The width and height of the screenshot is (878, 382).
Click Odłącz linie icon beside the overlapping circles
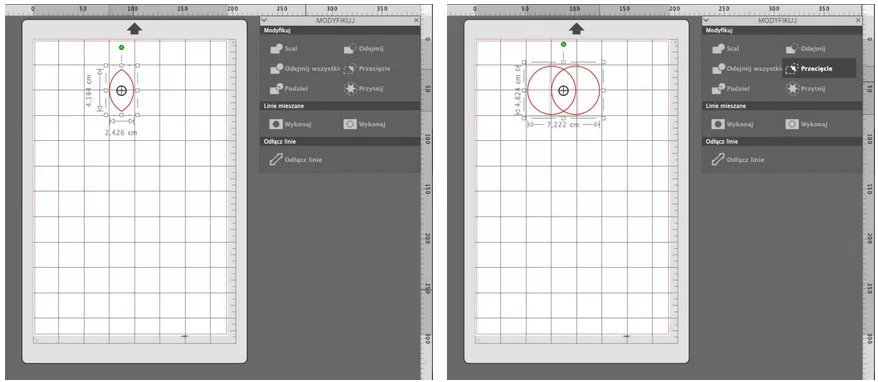(x=718, y=160)
